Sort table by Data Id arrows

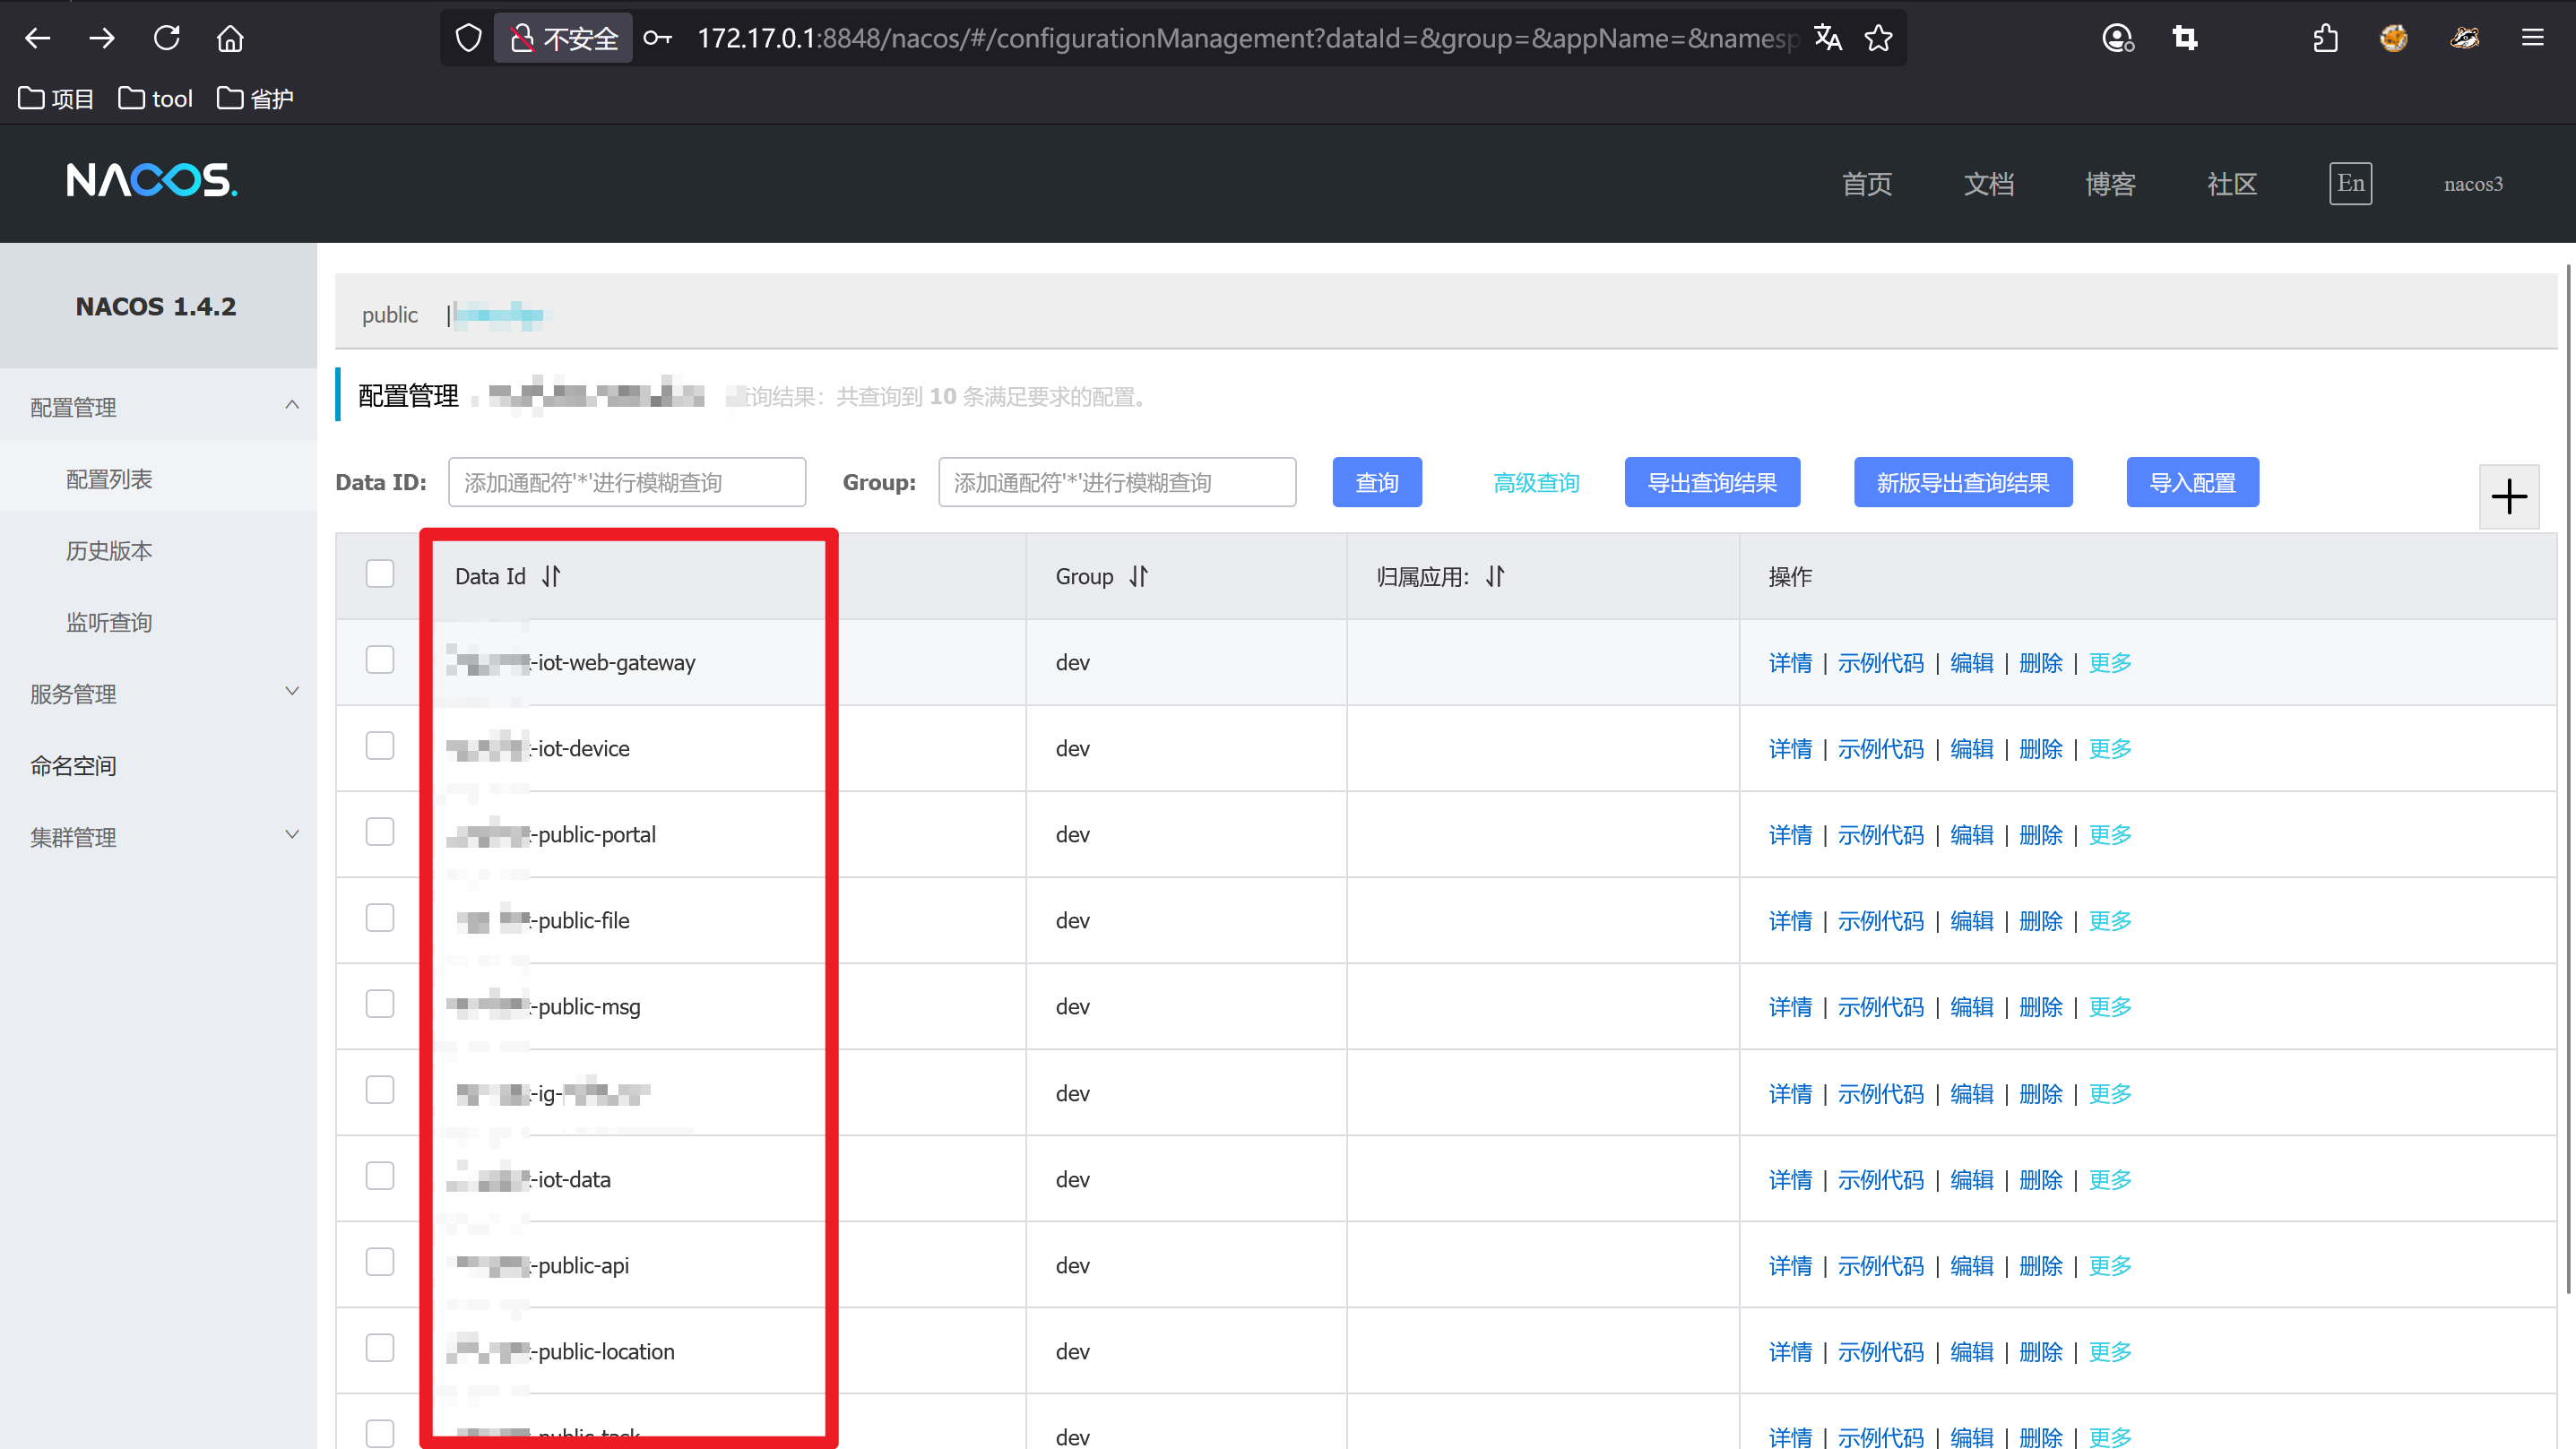551,576
